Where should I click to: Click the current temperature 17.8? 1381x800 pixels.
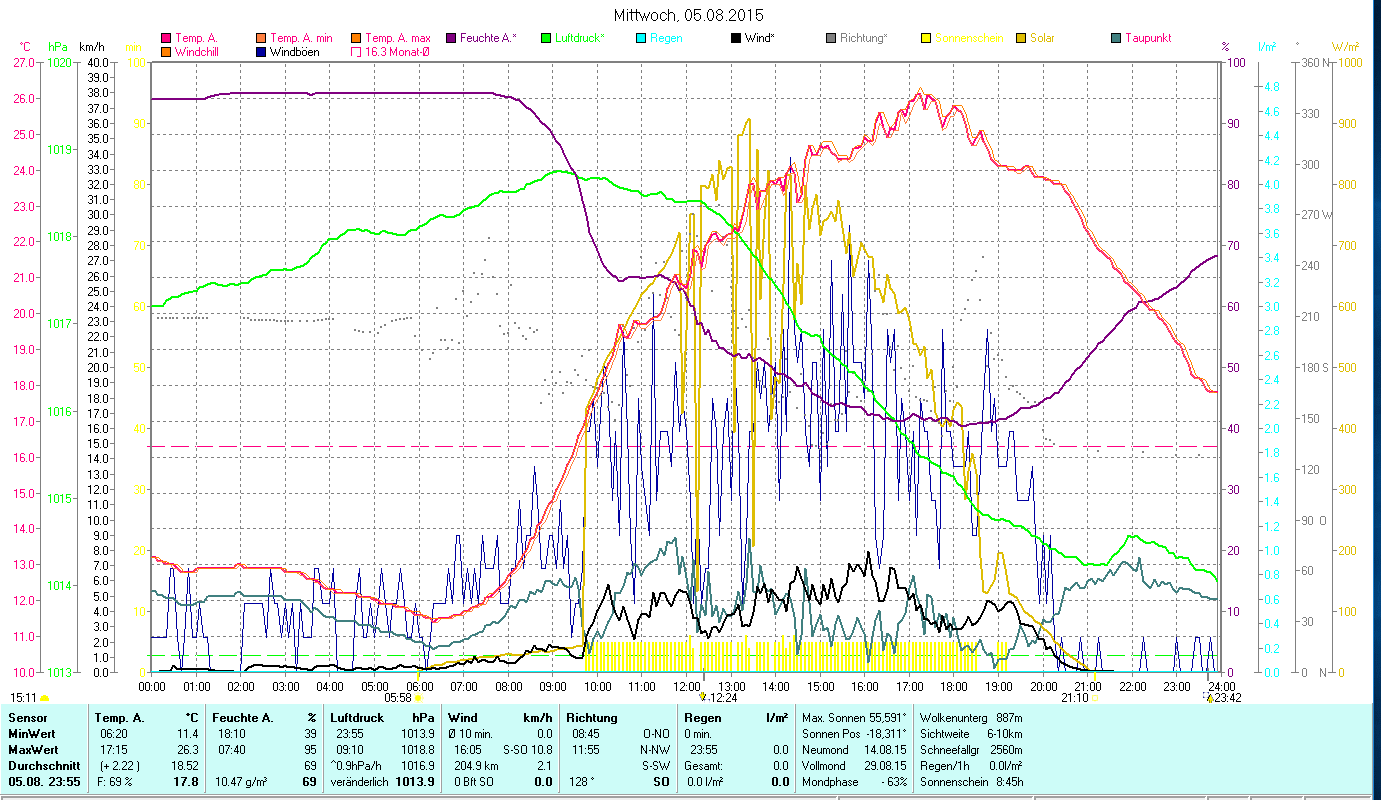tap(186, 782)
